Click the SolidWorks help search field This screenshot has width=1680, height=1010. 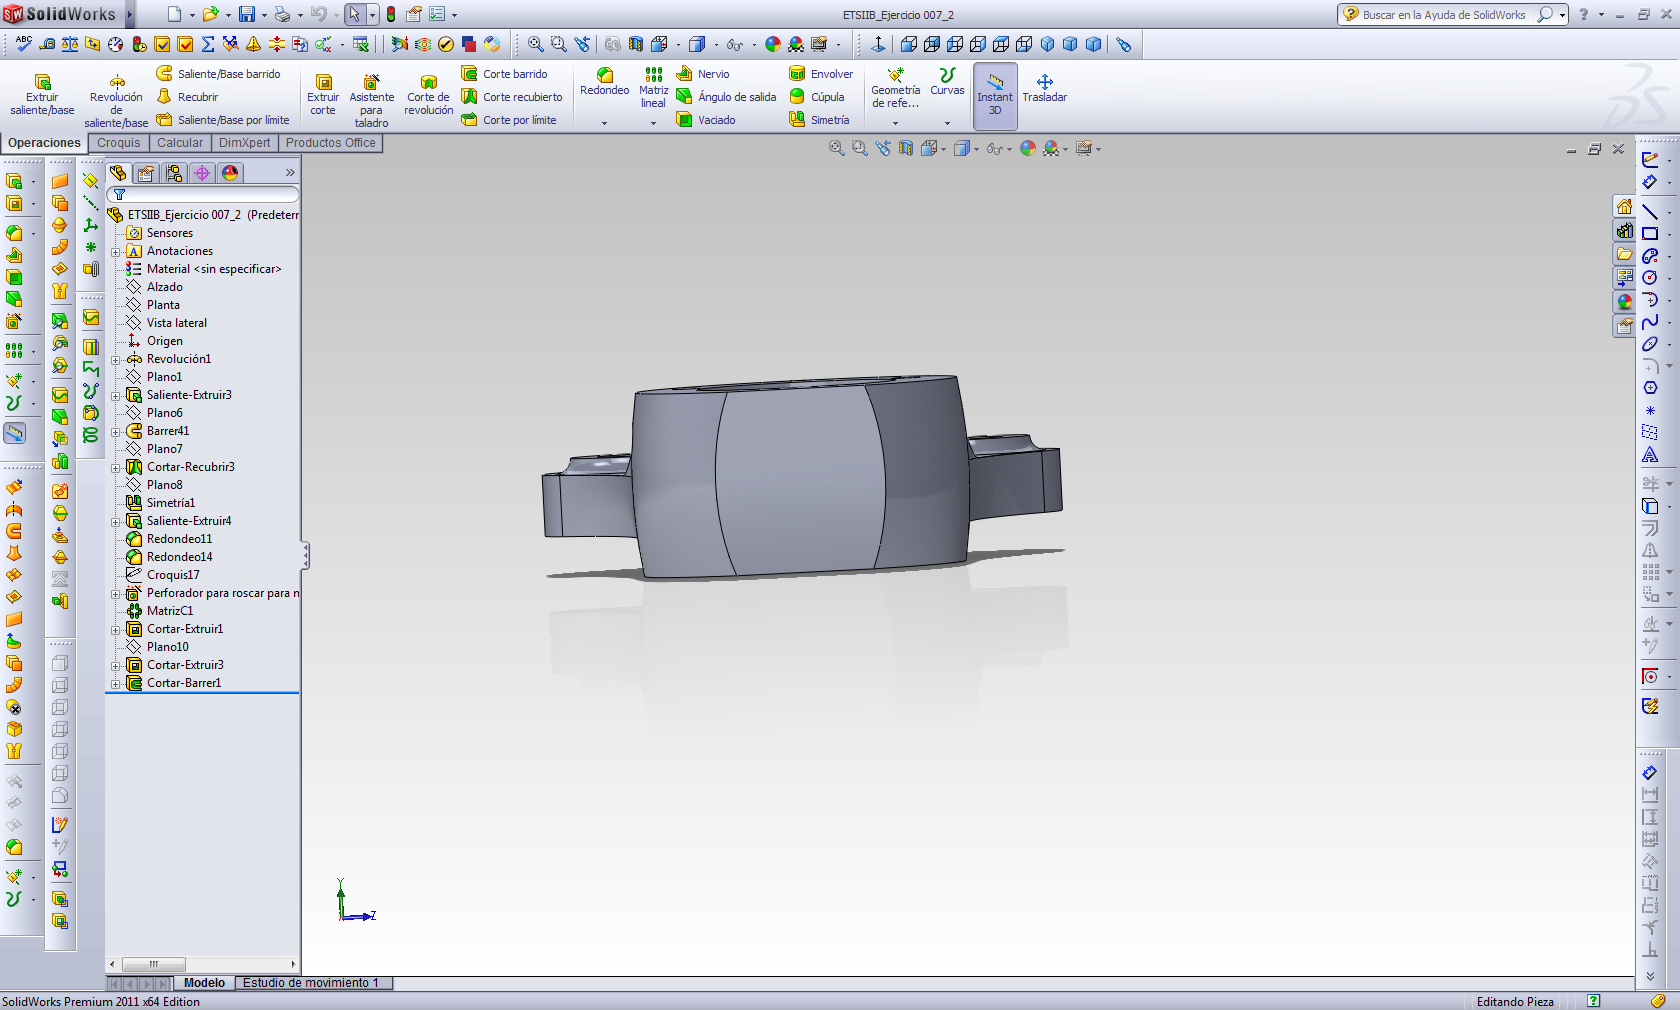point(1446,15)
